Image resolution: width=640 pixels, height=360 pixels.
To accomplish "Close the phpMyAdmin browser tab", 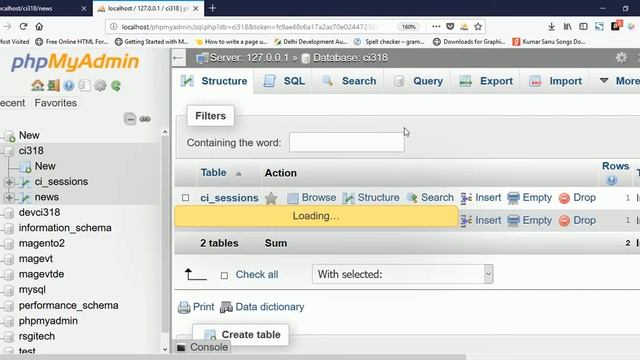I will (196, 8).
